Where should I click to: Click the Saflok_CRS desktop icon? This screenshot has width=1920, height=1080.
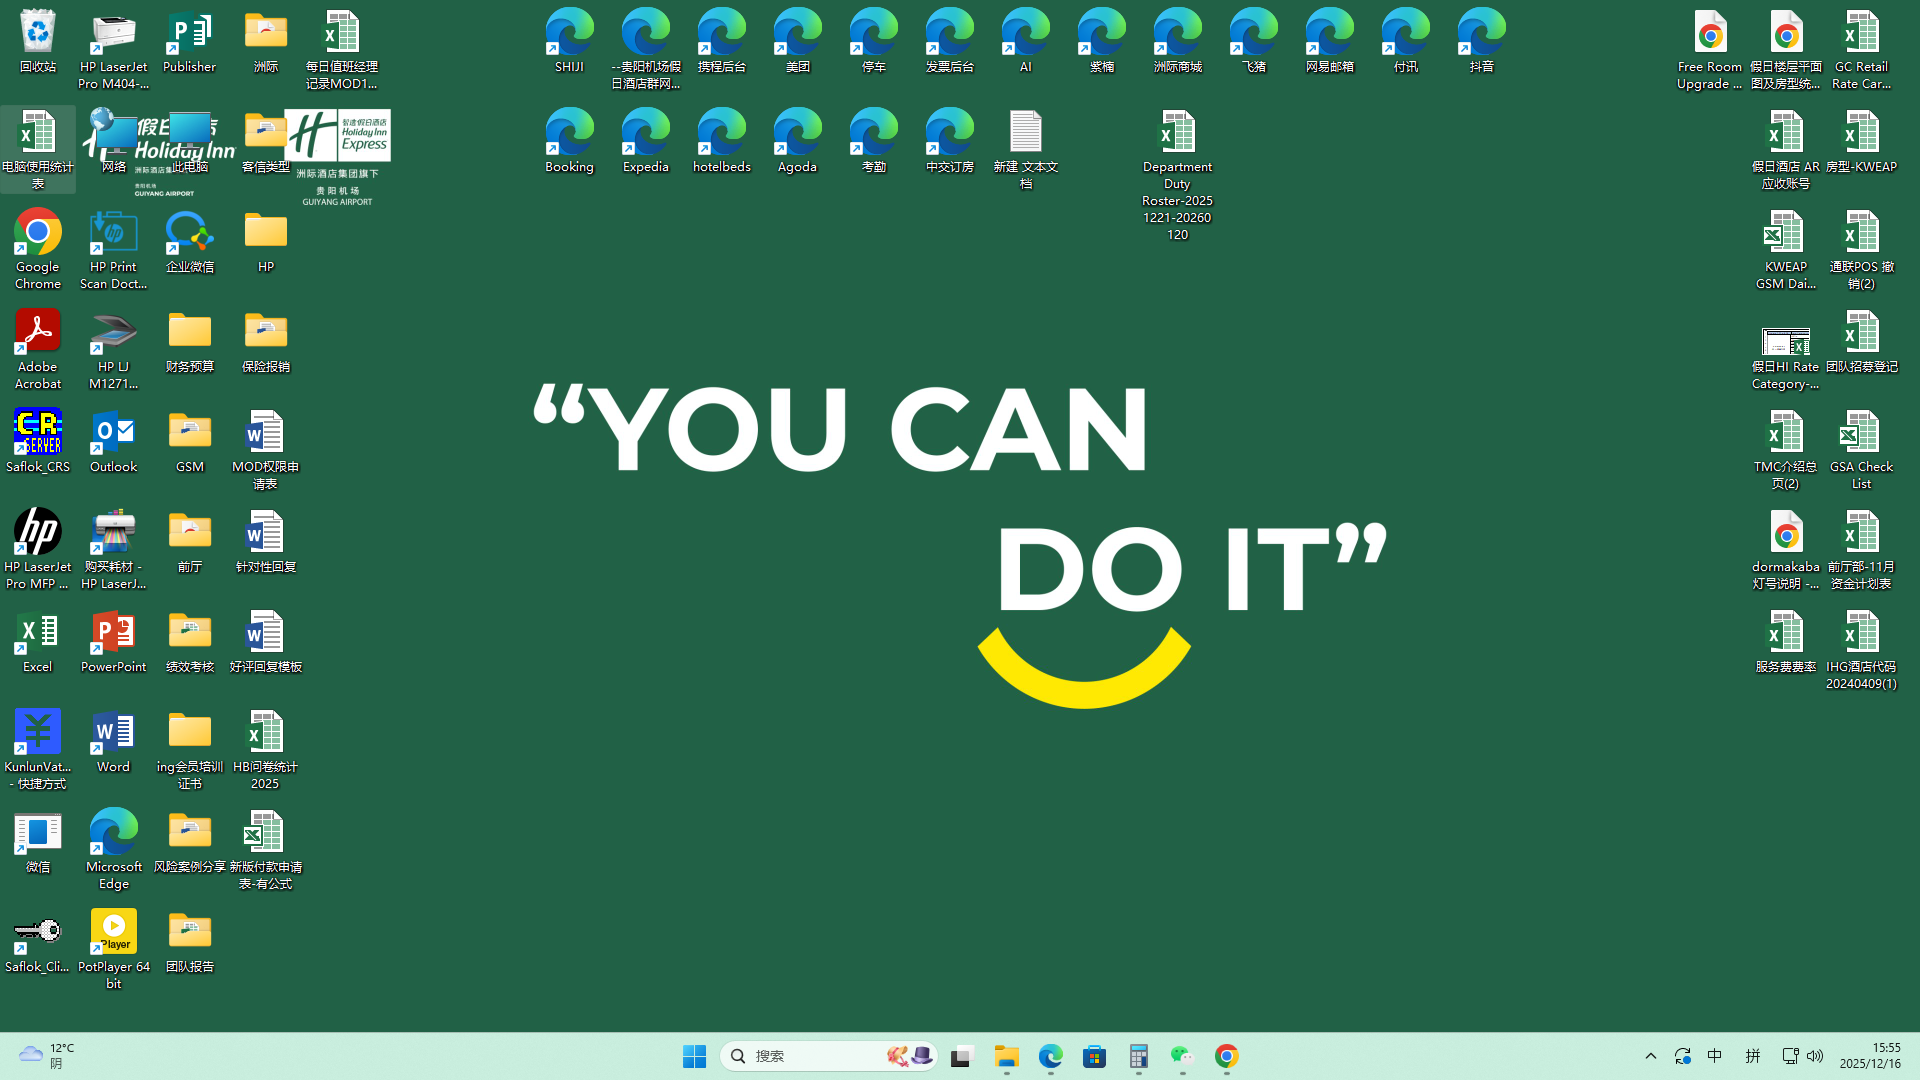pos(37,440)
